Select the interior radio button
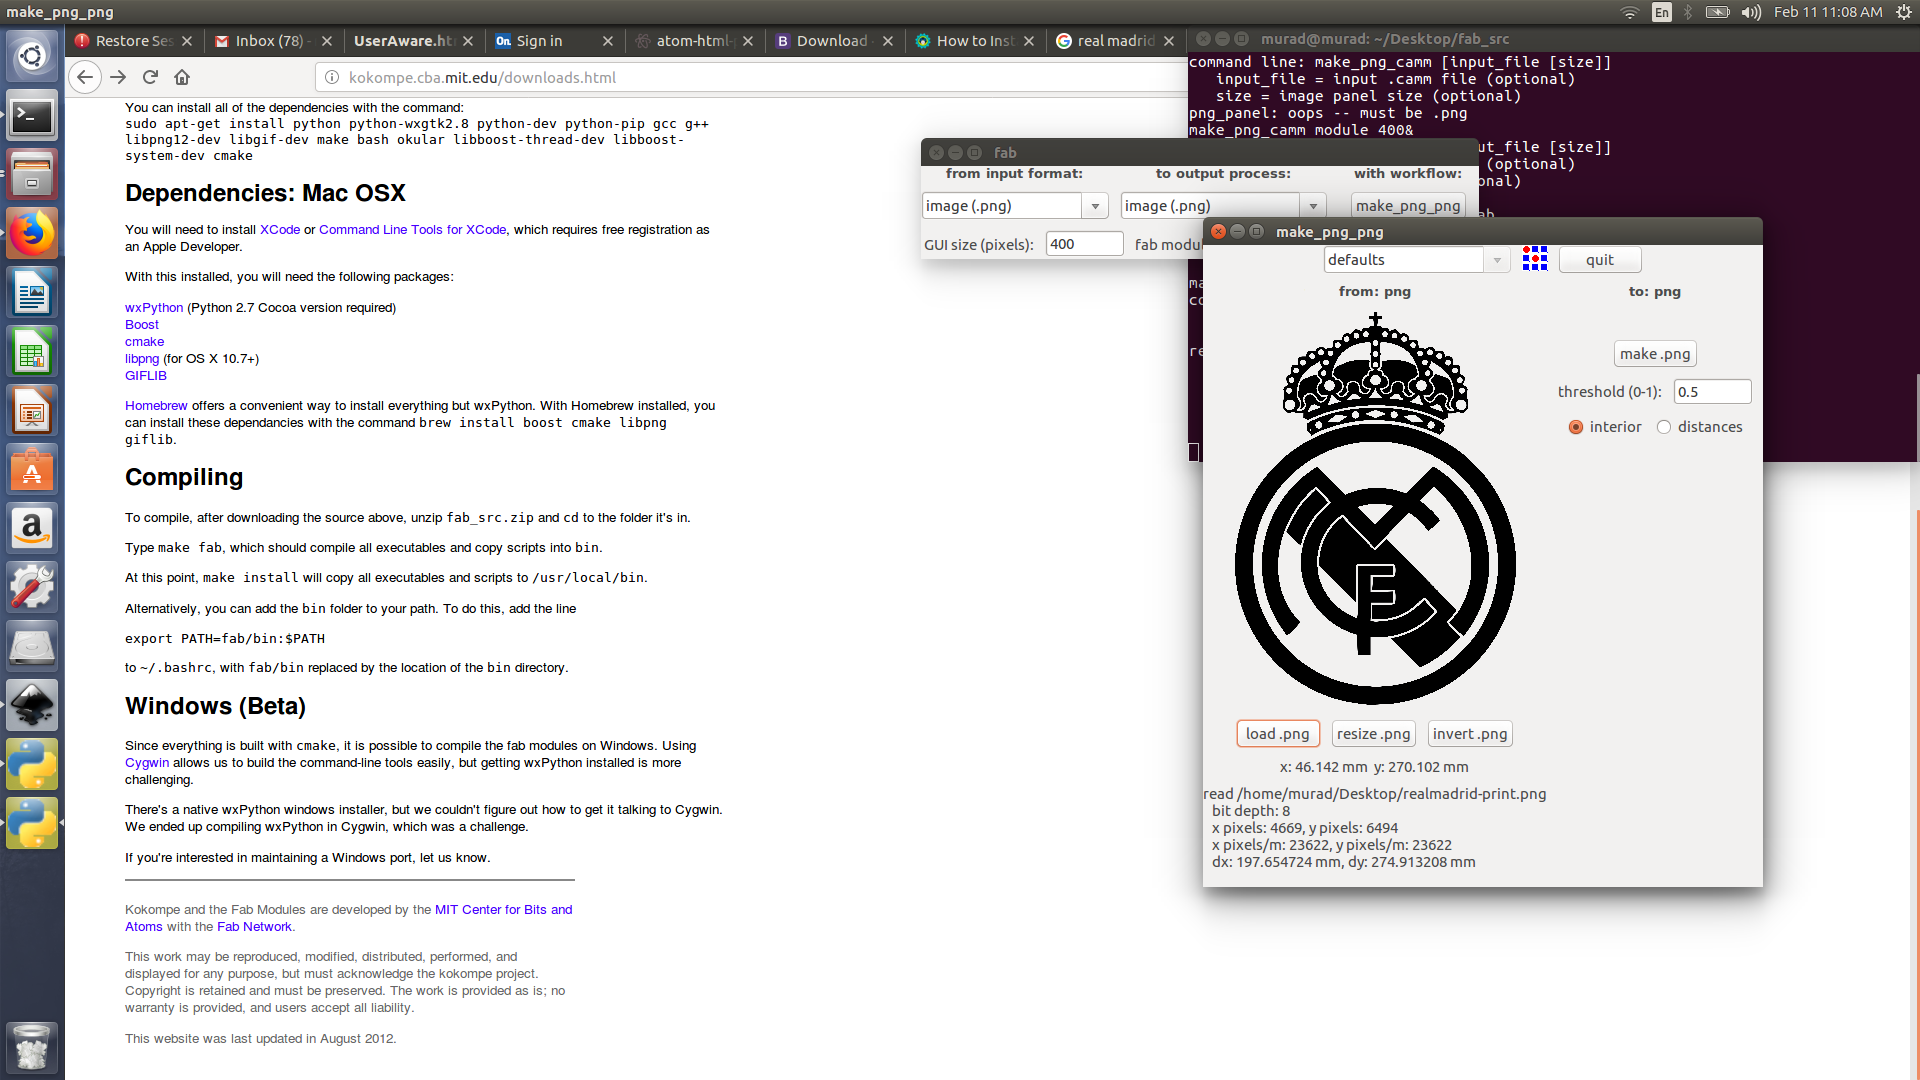 (1576, 427)
